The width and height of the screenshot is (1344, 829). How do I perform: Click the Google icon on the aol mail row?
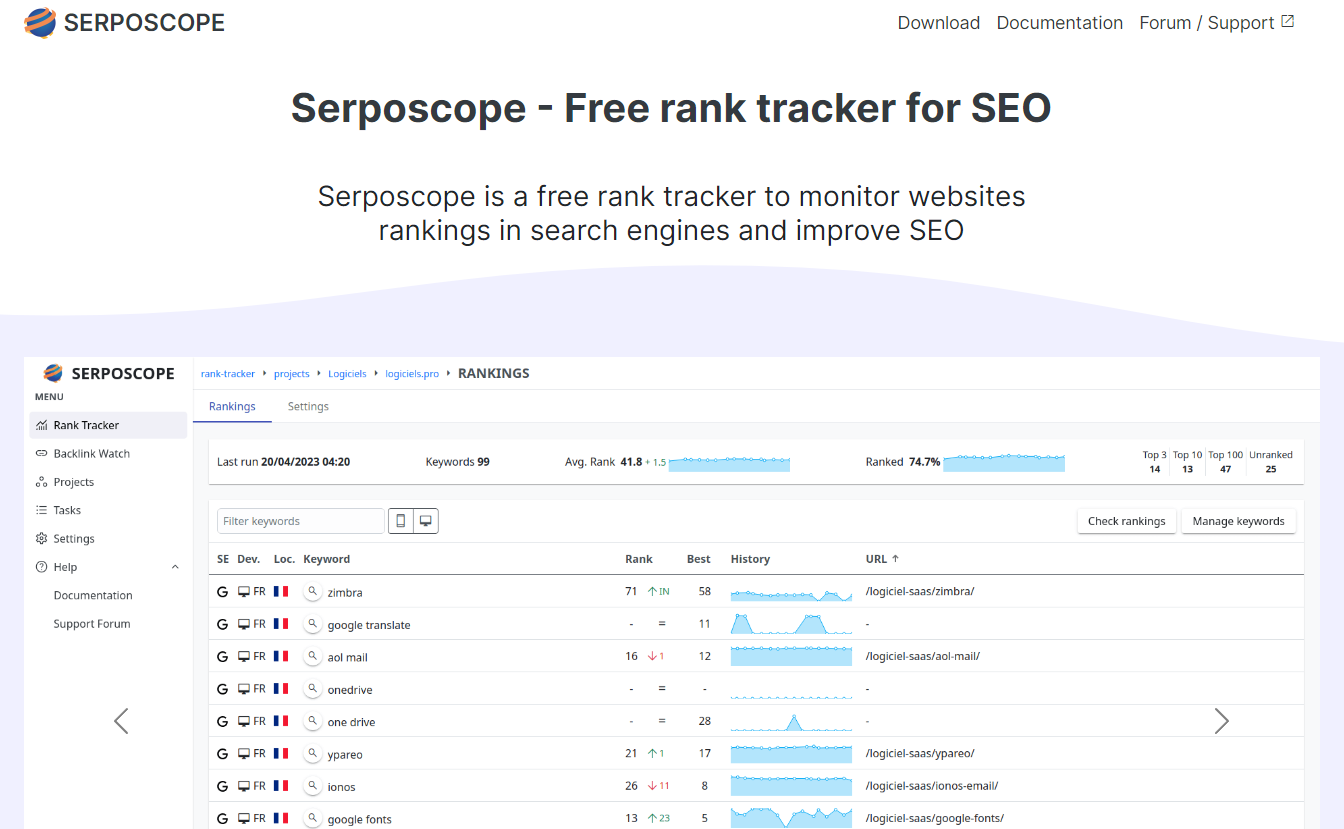point(222,656)
